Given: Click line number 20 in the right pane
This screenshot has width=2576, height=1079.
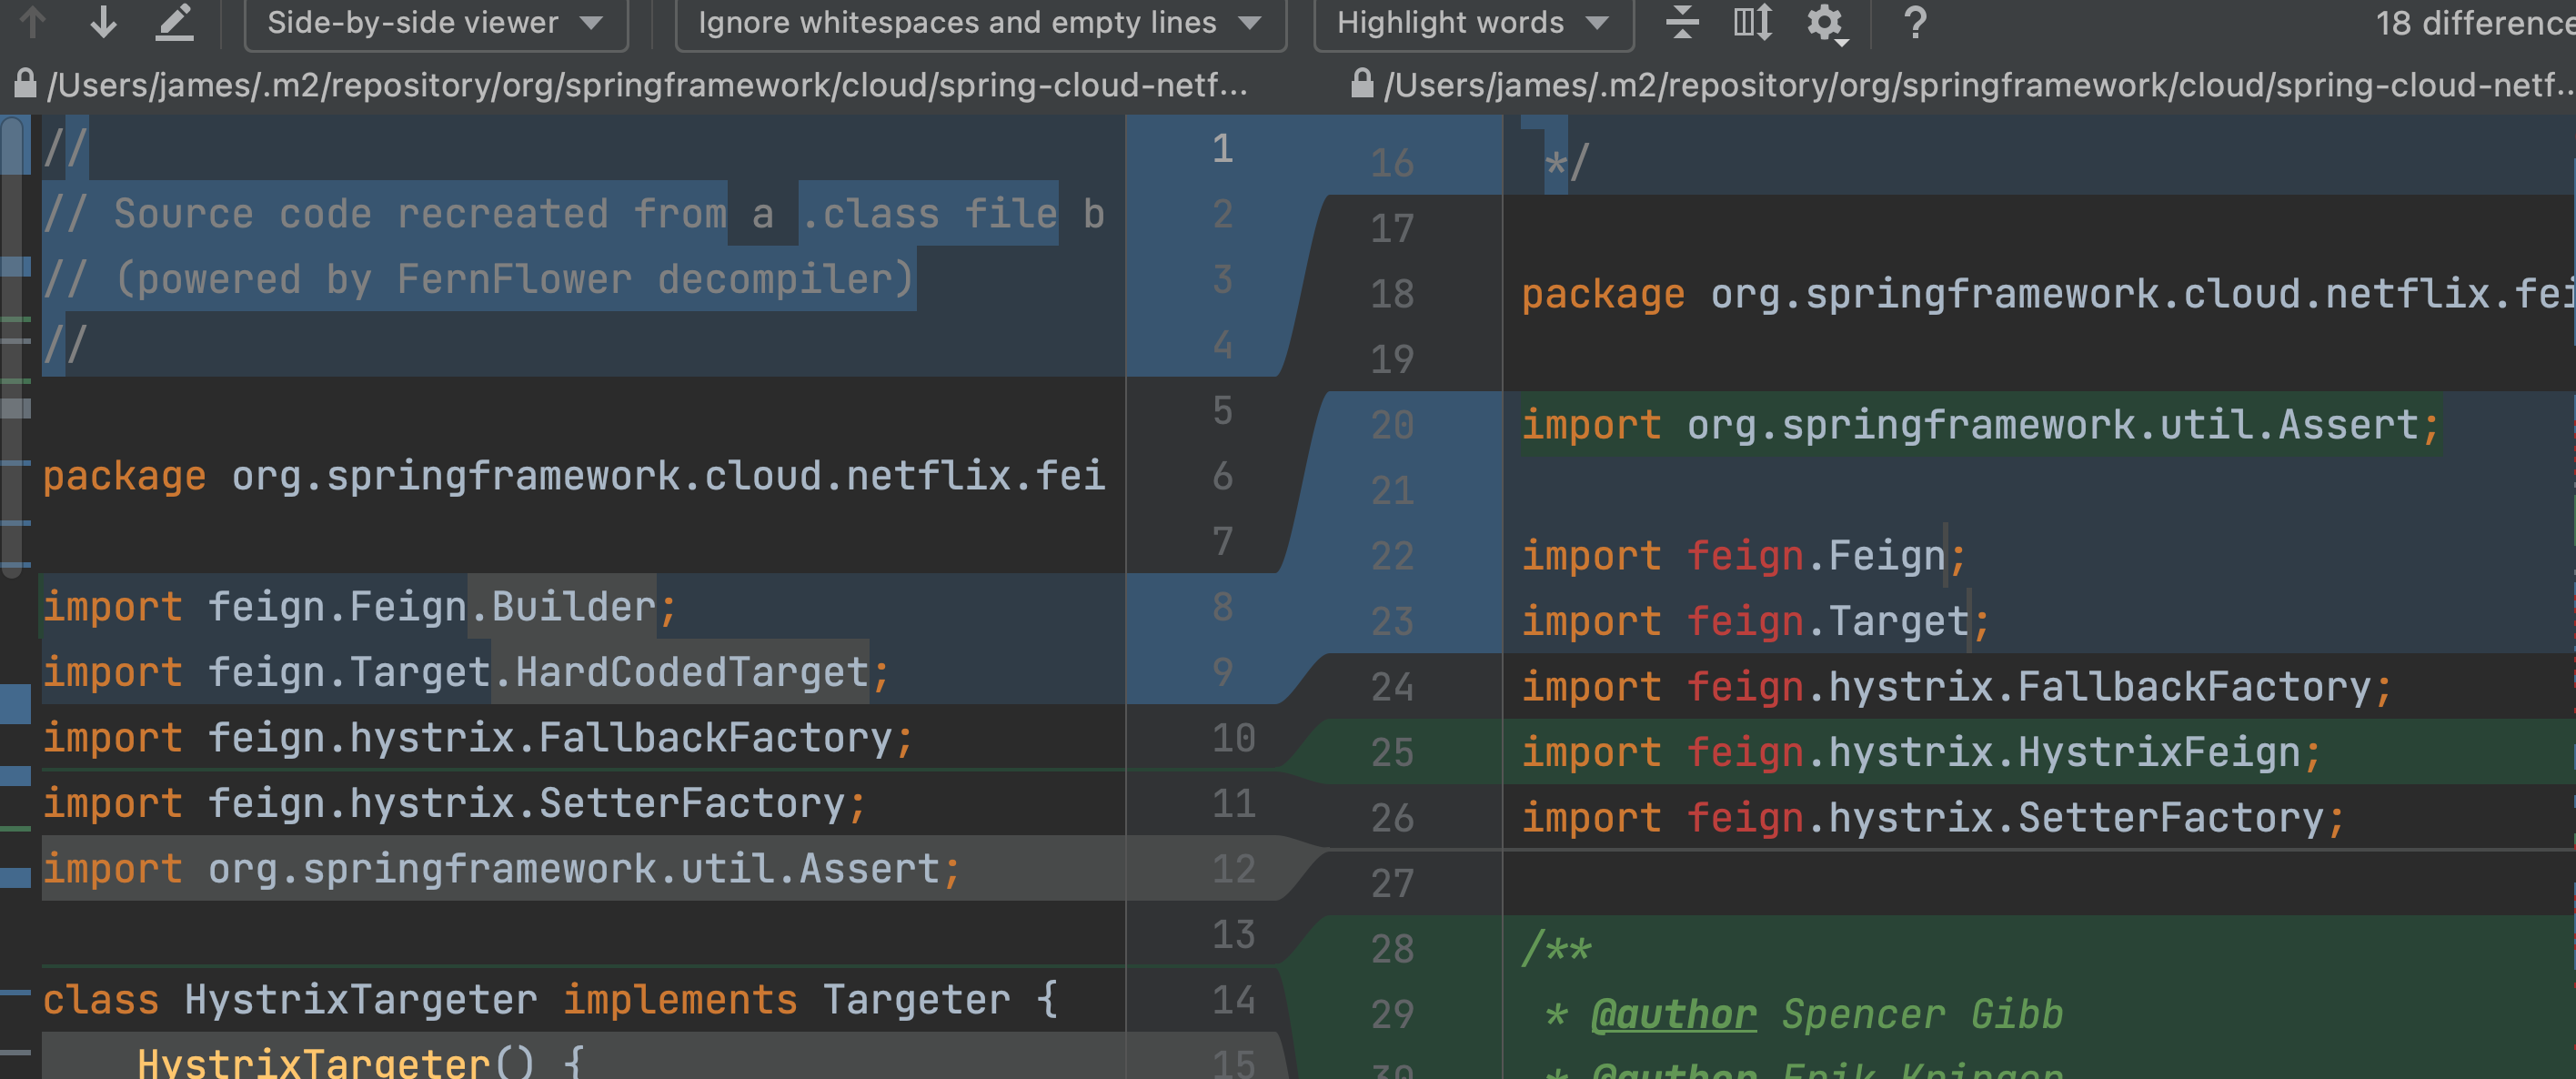Looking at the screenshot, I should point(1393,424).
